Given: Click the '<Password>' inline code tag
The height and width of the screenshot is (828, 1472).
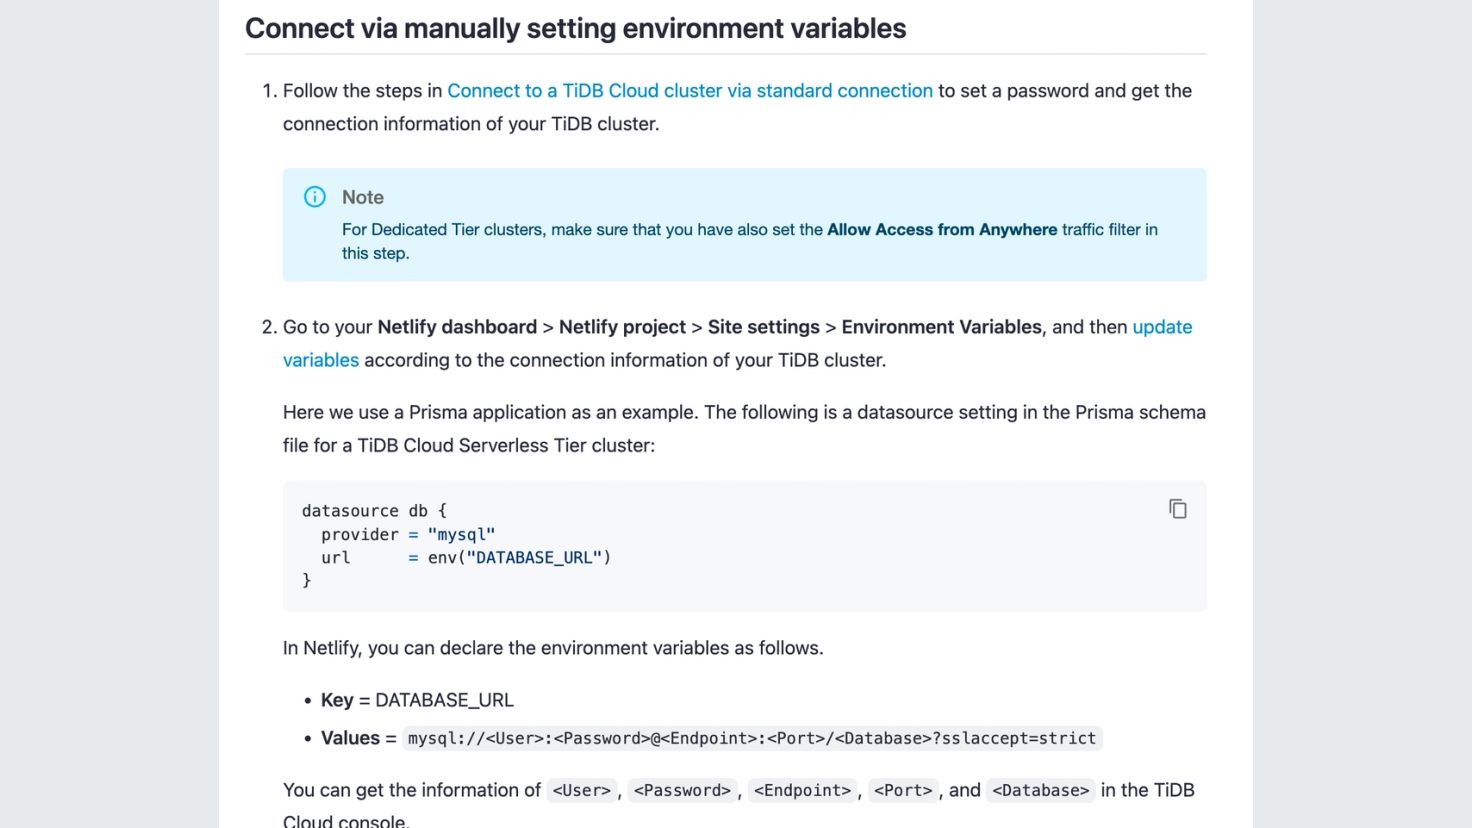Looking at the screenshot, I should [682, 791].
